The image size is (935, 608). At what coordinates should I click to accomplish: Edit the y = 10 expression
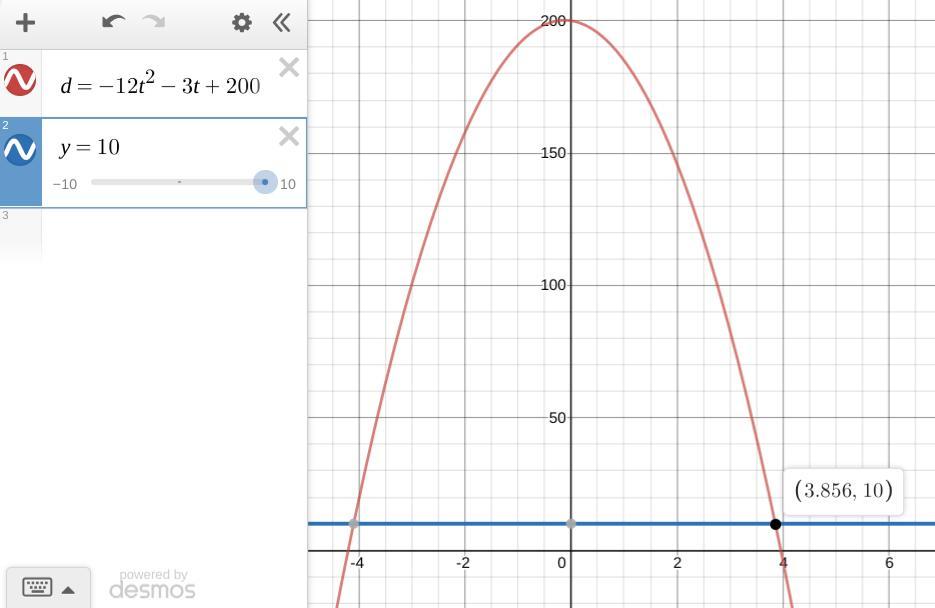pos(90,147)
